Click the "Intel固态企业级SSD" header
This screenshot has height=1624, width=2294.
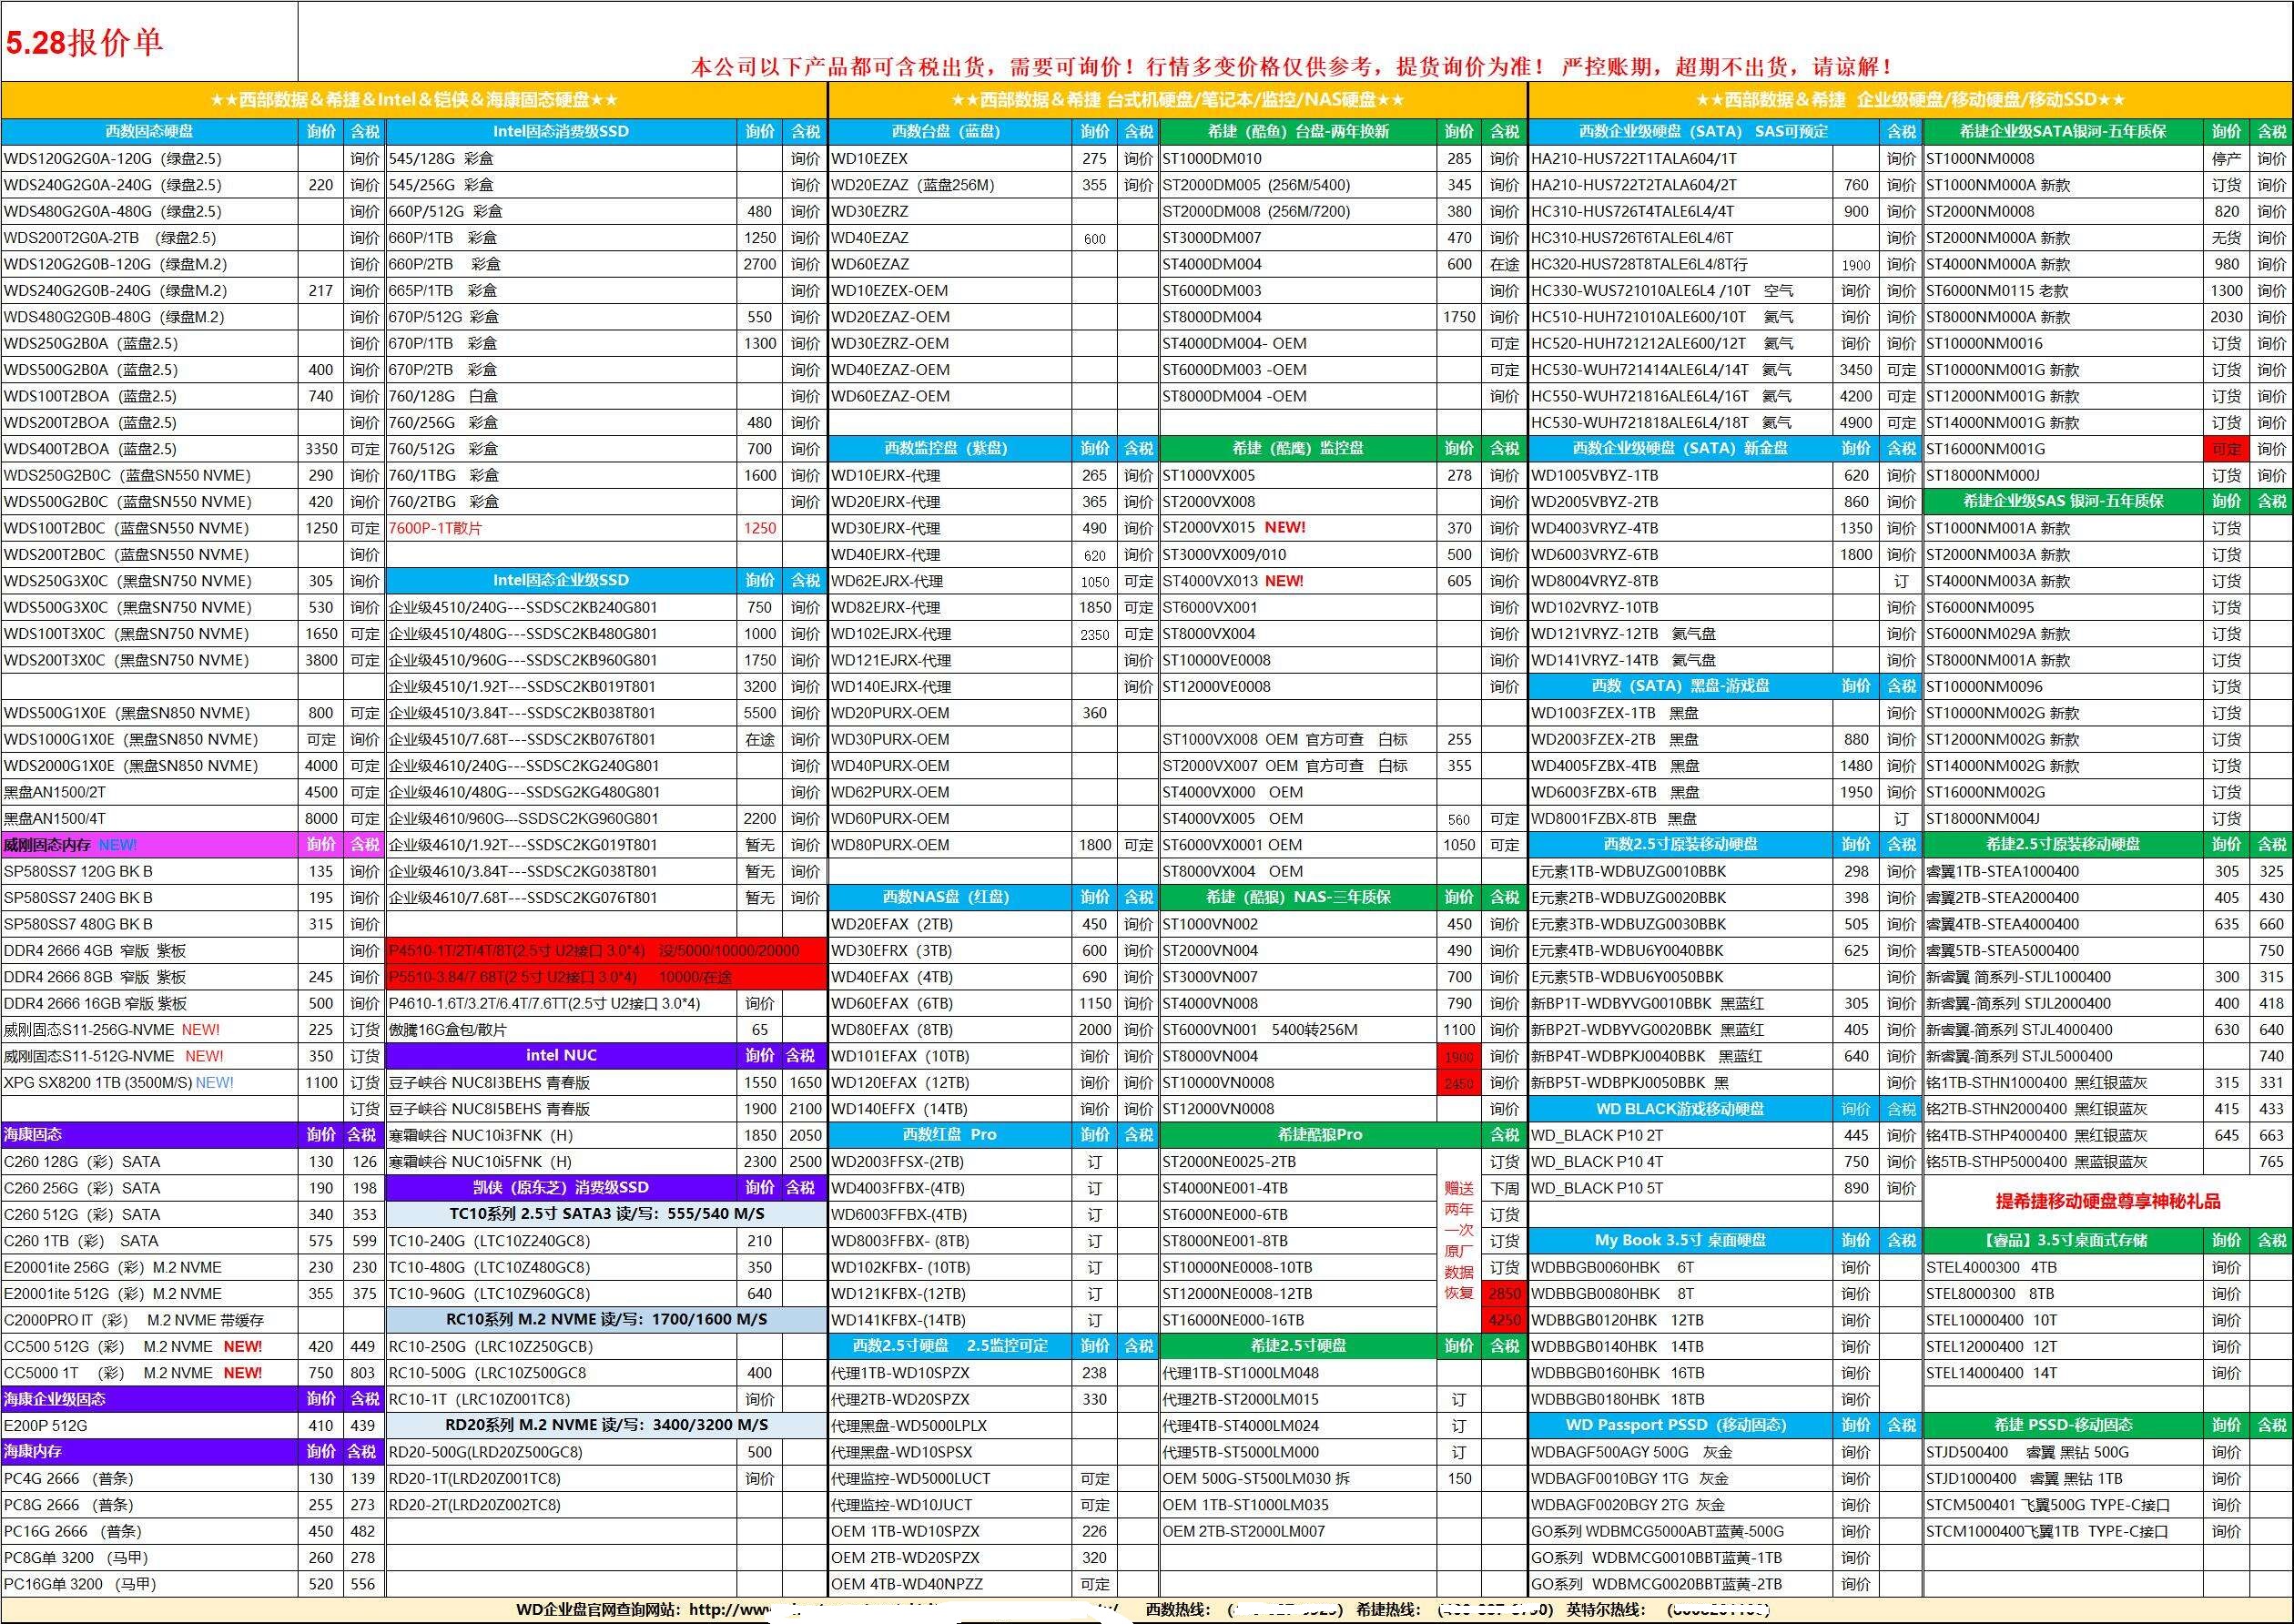coord(561,580)
